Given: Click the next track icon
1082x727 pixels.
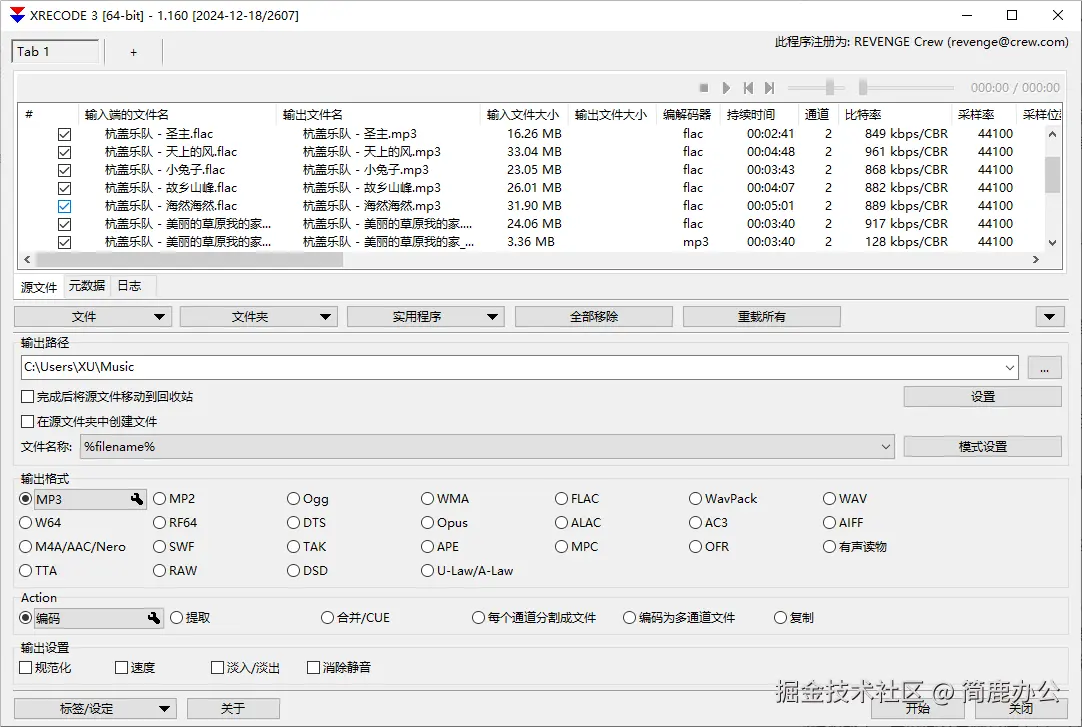Looking at the screenshot, I should [x=769, y=88].
